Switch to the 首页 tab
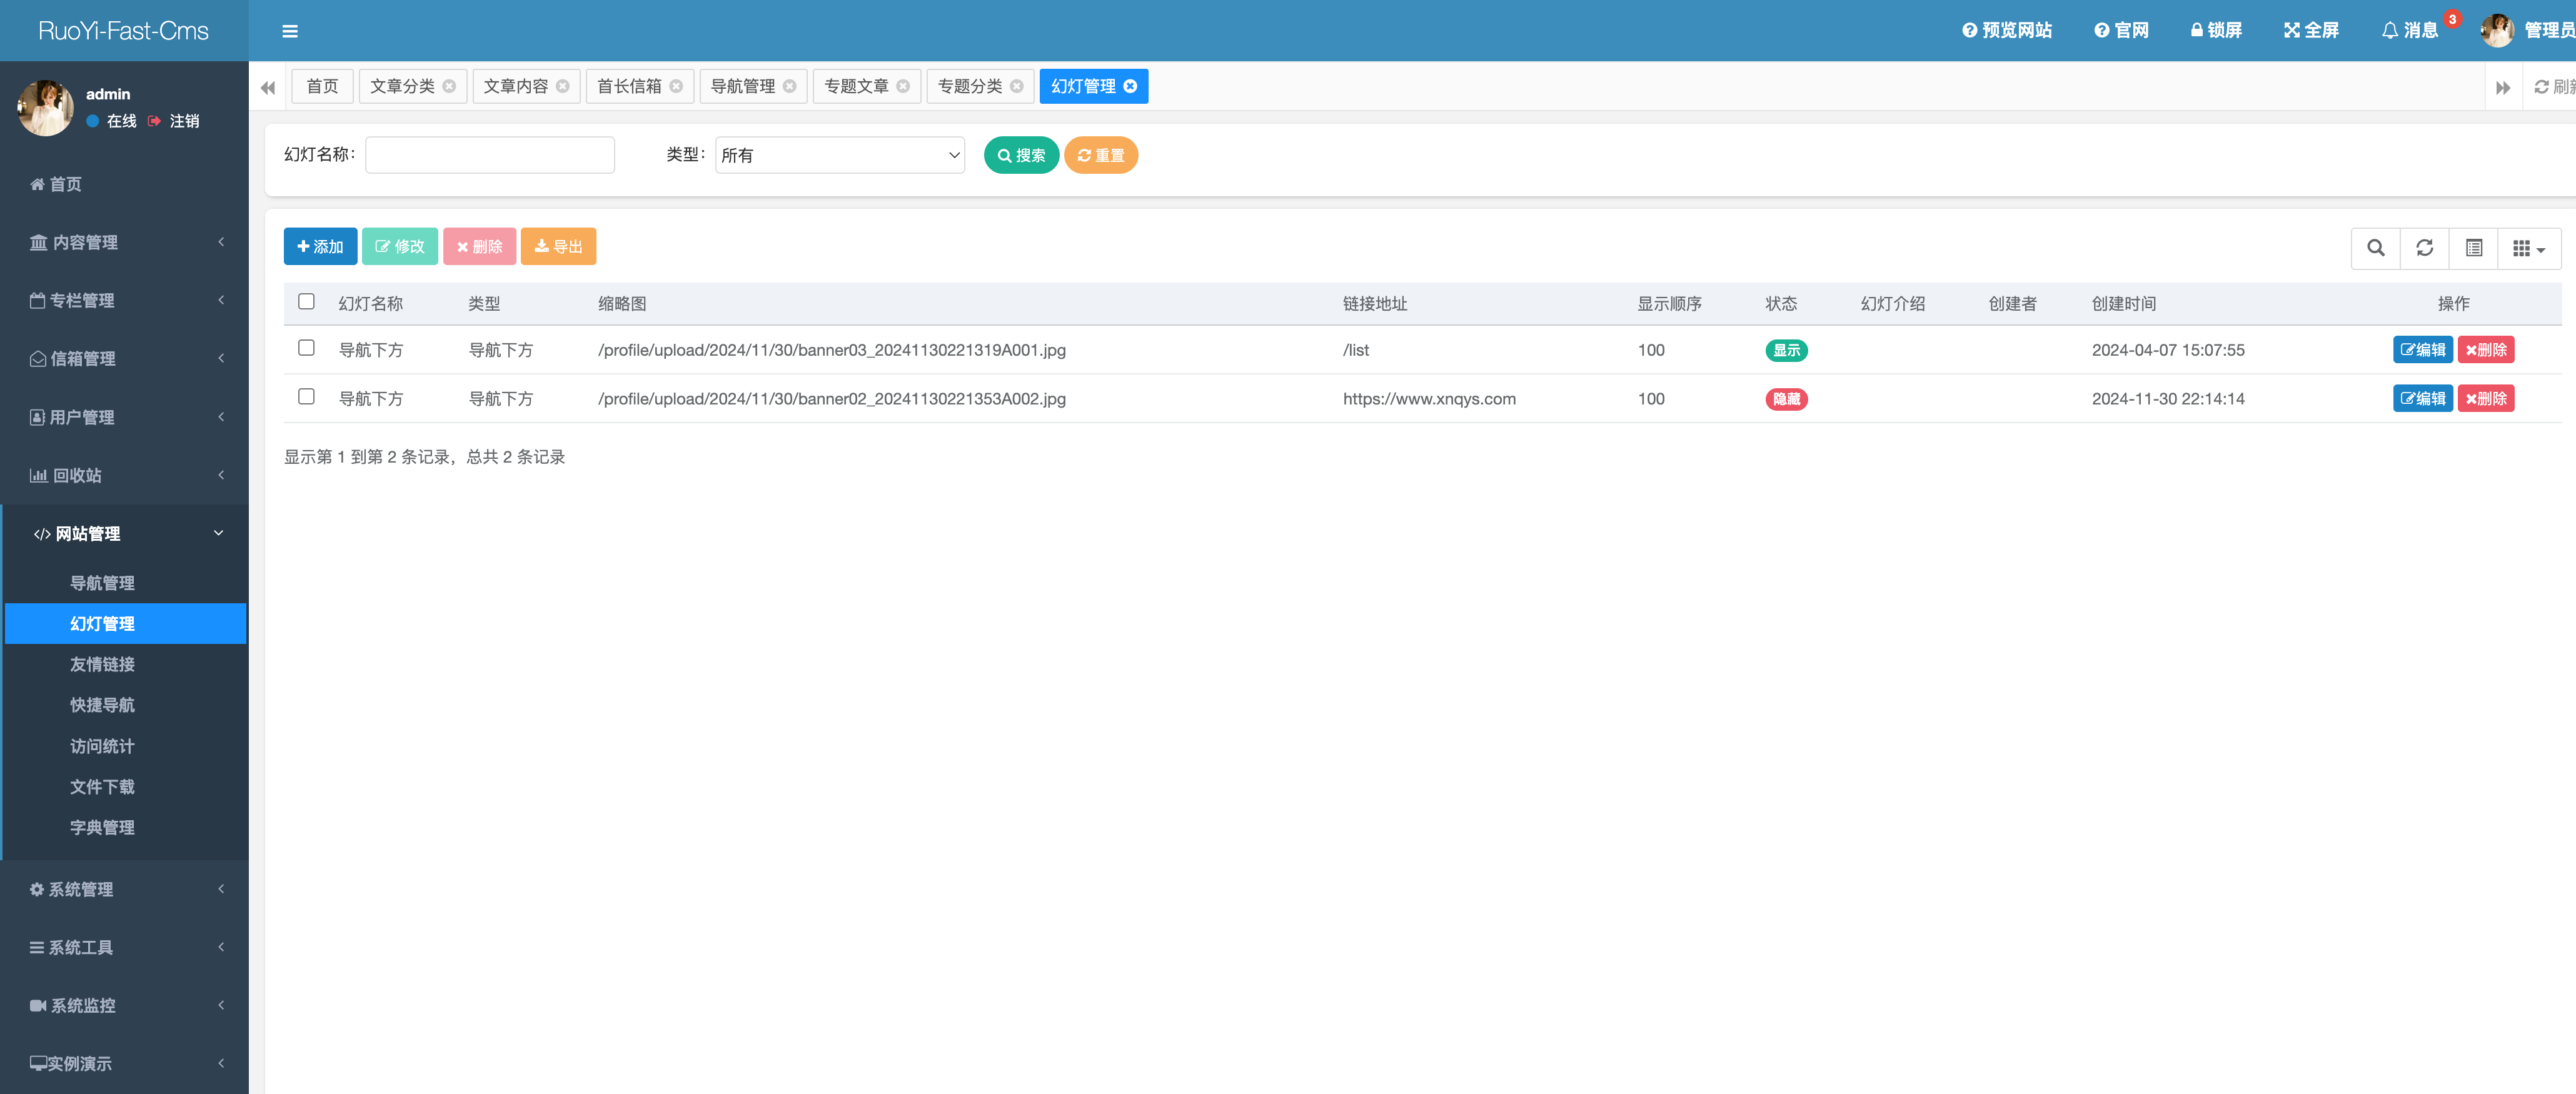2576x1094 pixels. [322, 87]
